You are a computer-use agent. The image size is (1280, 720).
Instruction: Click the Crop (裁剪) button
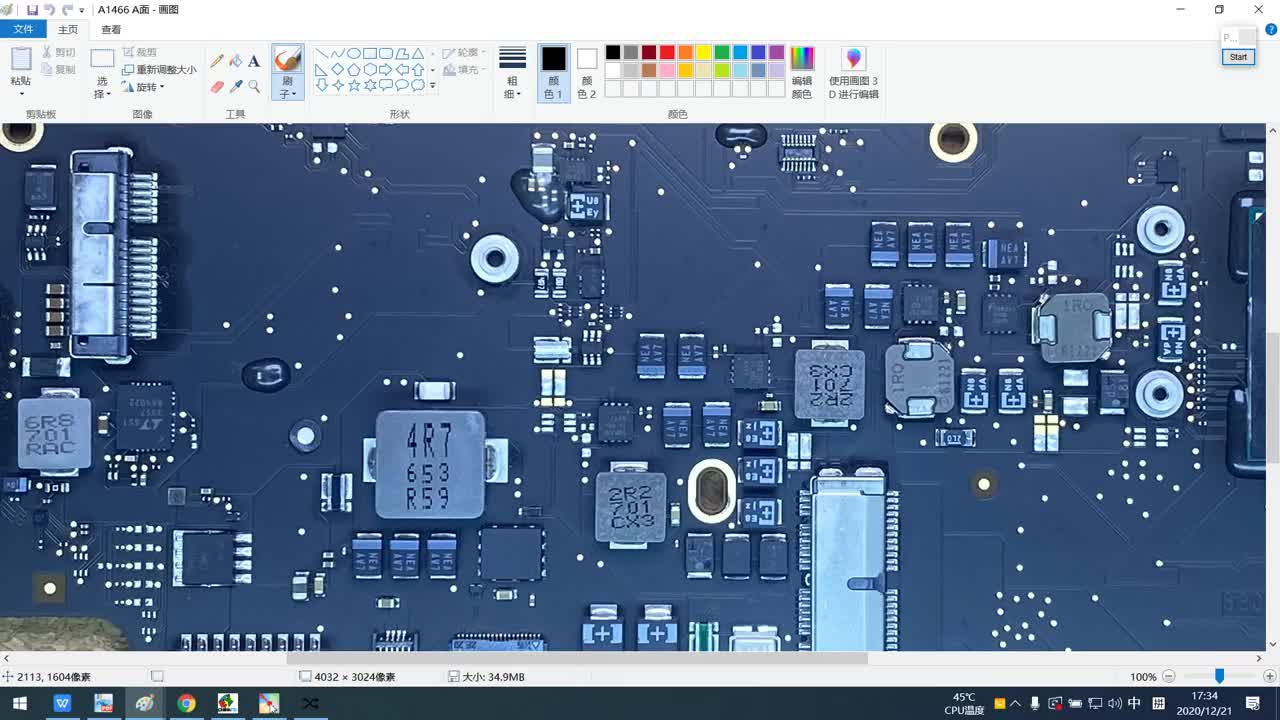click(140, 52)
